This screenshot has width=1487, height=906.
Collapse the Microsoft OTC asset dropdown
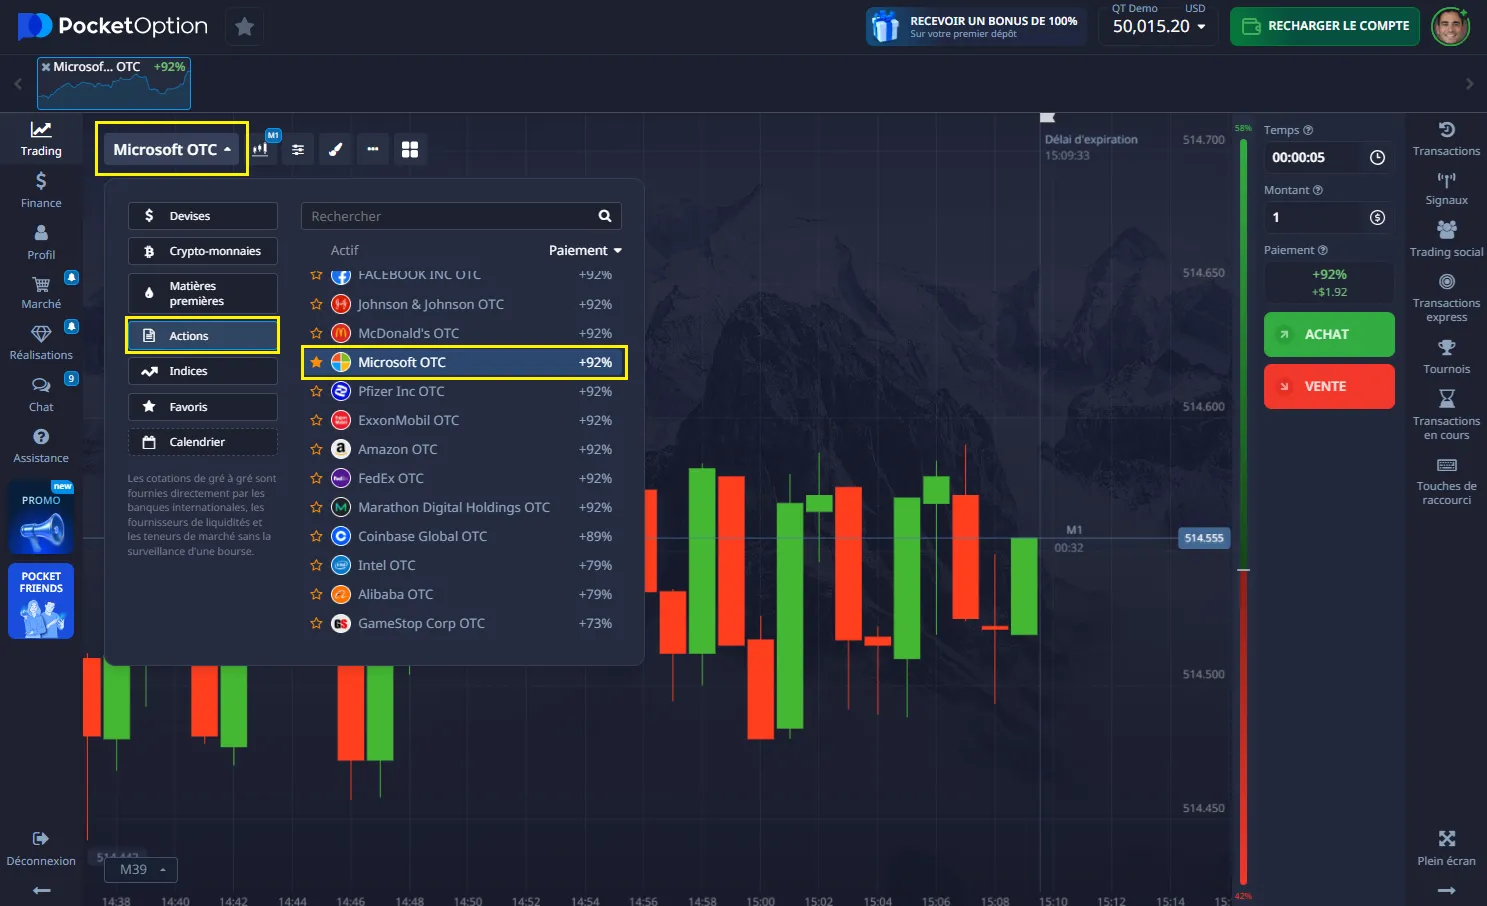[172, 149]
